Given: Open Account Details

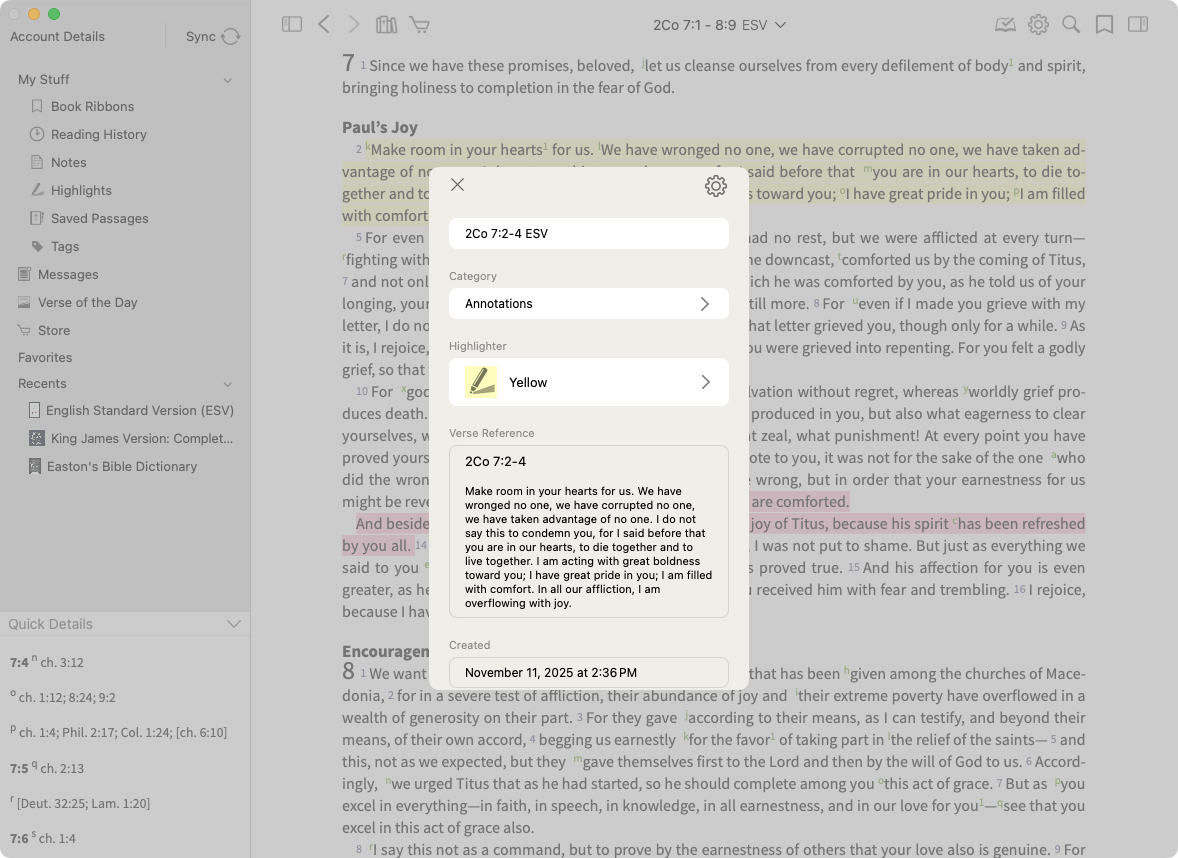Looking at the screenshot, I should point(57,37).
